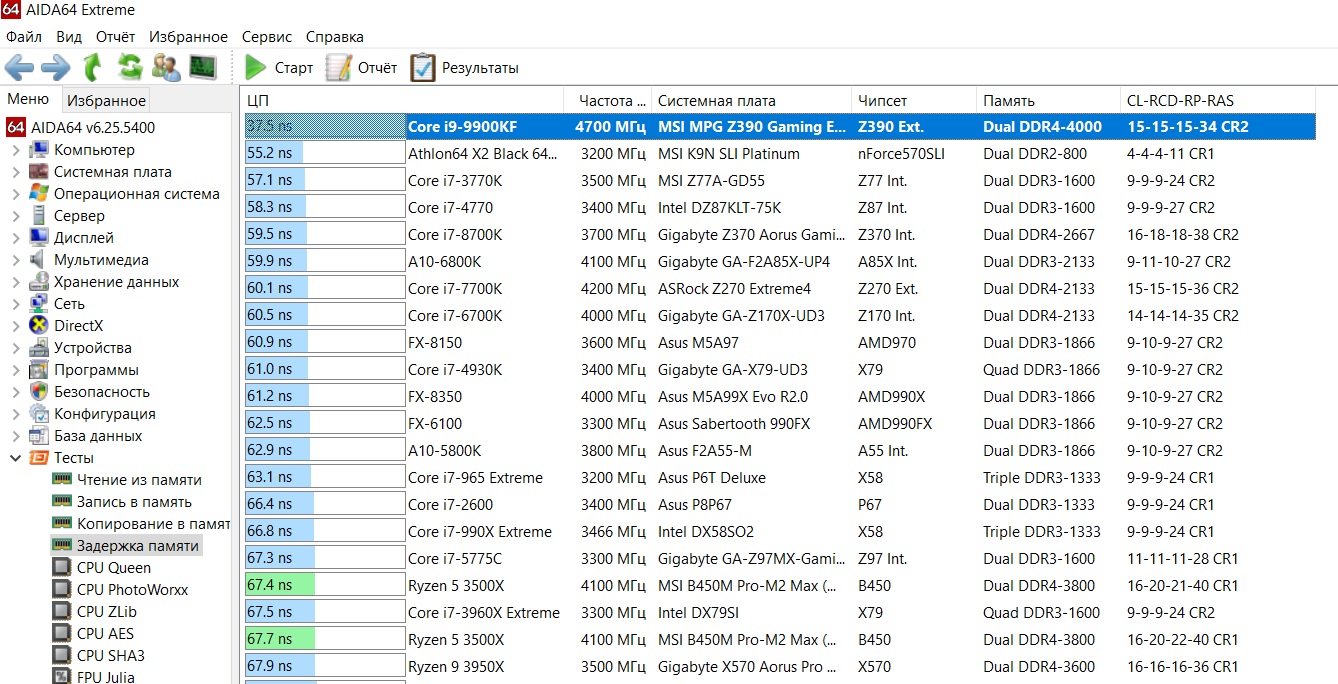Image resolution: width=1338 pixels, height=684 pixels.
Task: Select the Athlon64 X2 Black result row
Action: coord(780,154)
